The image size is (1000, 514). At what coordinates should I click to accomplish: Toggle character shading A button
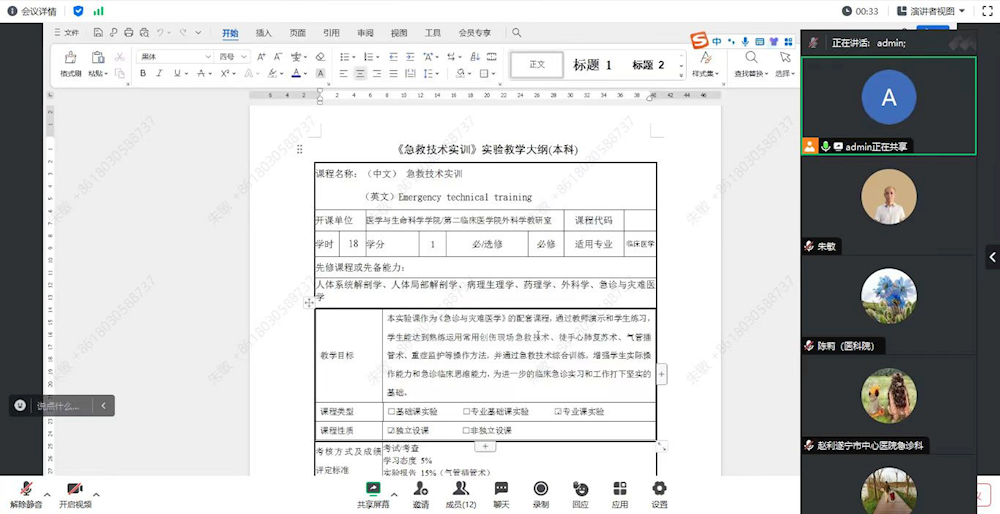320,73
